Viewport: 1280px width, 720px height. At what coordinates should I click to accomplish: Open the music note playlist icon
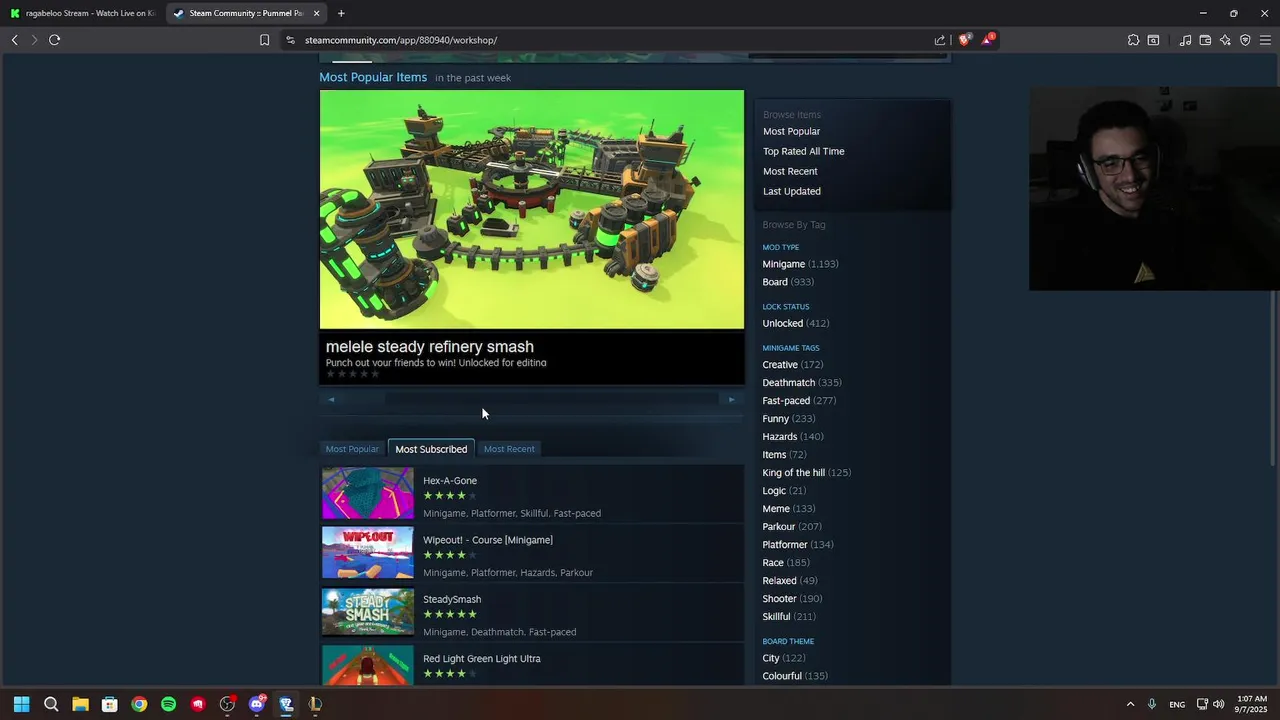[1185, 40]
